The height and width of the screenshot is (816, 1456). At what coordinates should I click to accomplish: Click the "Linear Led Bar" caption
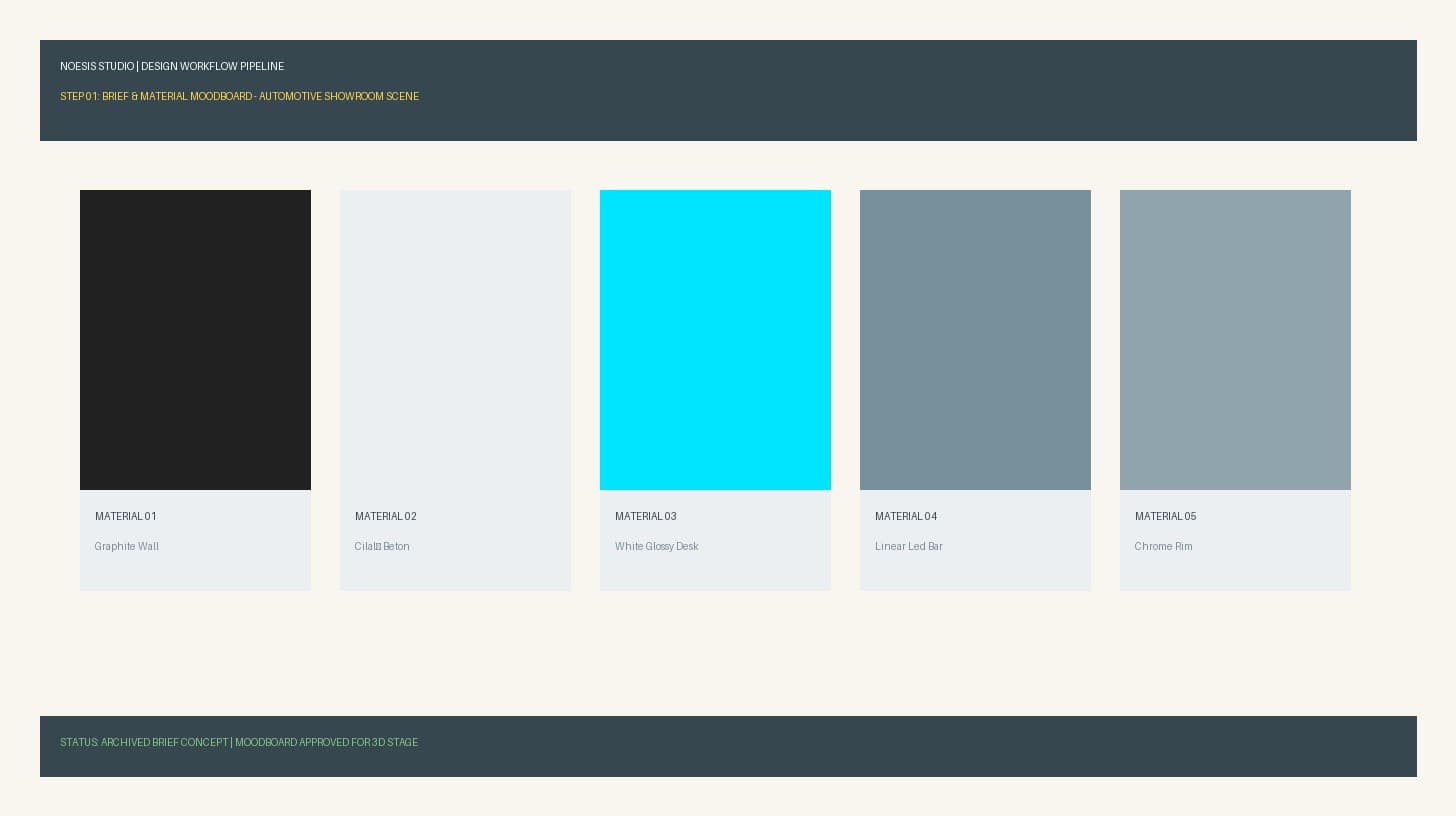pos(909,546)
